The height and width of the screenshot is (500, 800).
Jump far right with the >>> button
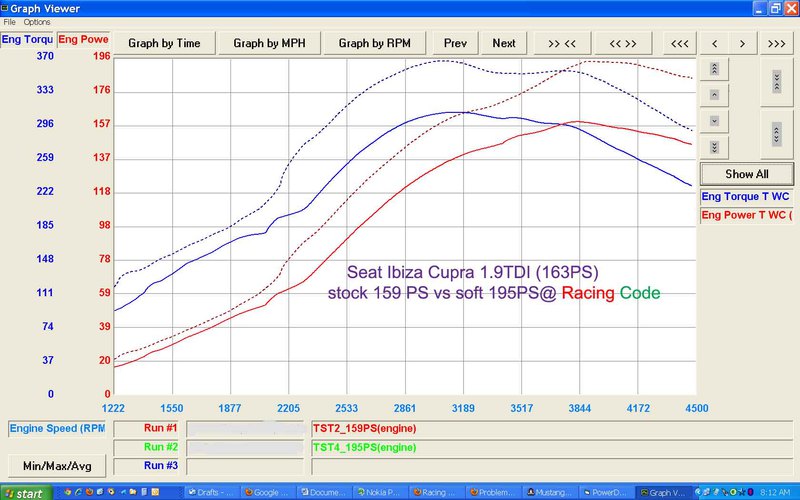777,43
